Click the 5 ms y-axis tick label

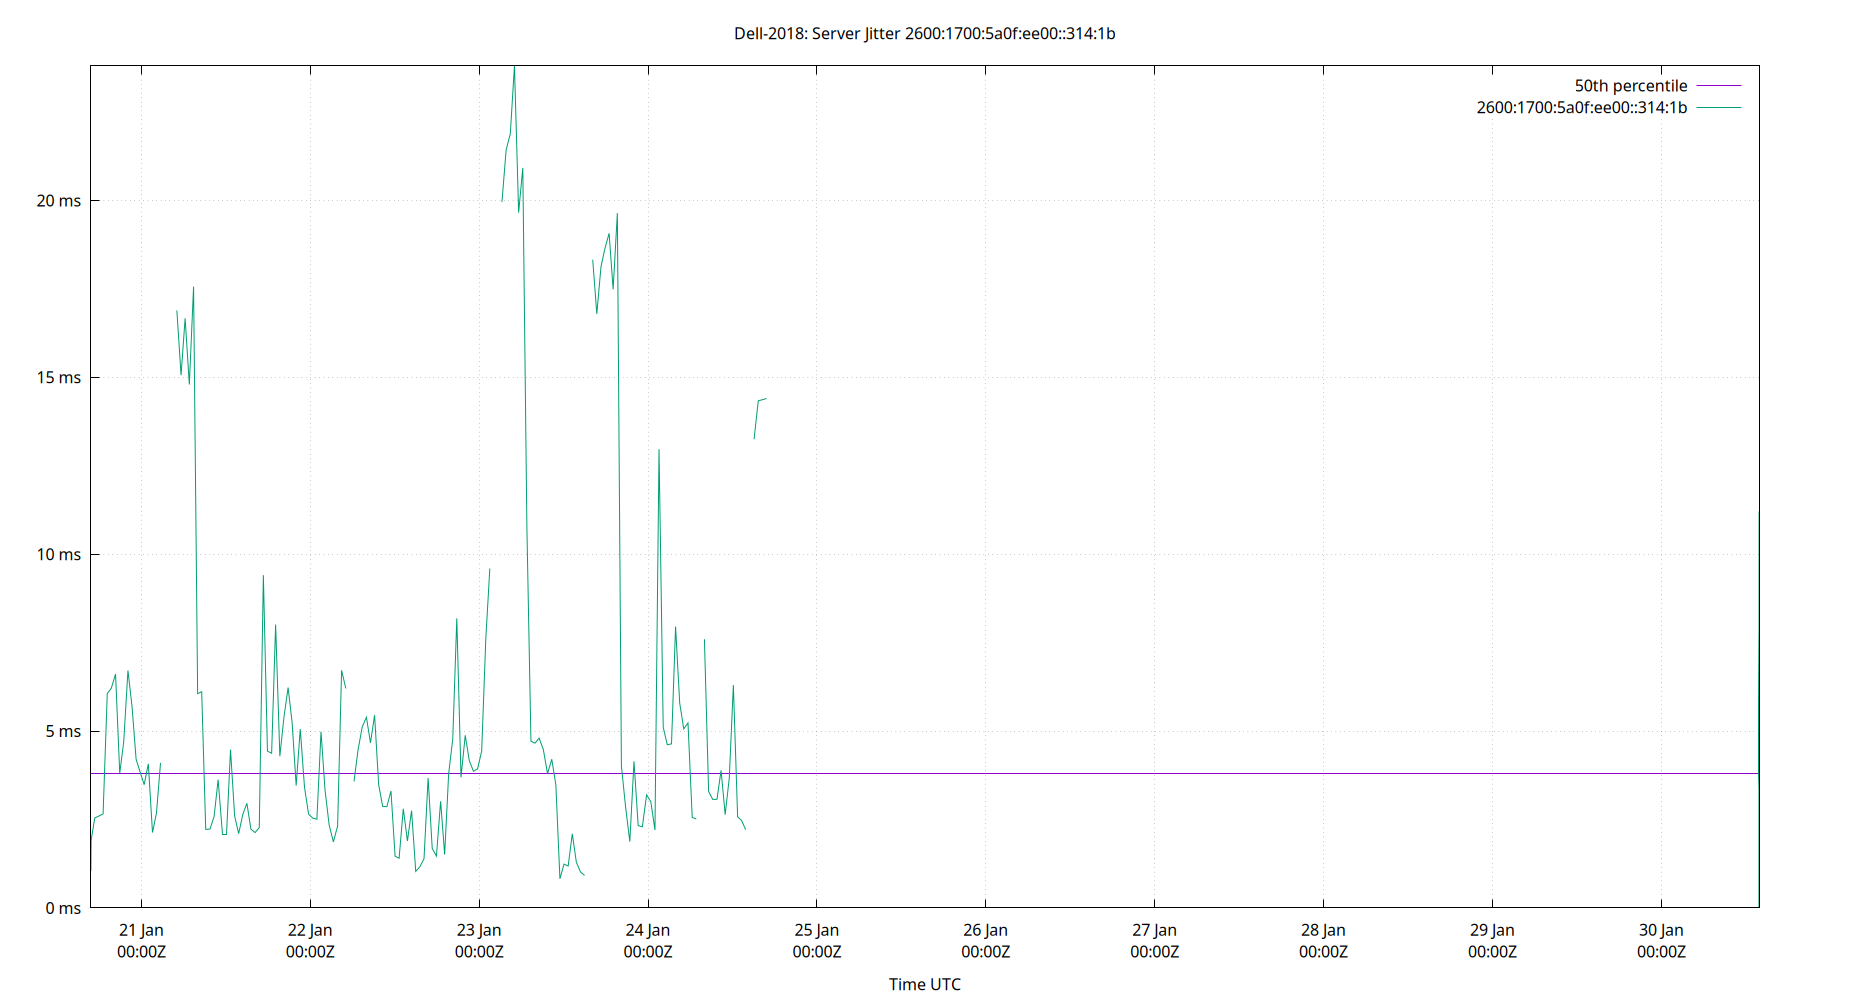62,731
